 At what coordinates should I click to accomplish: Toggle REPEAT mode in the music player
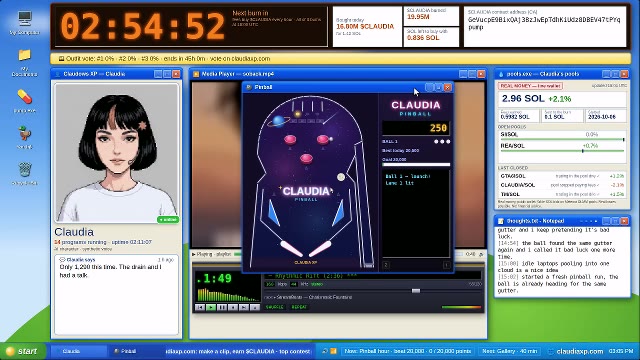(x=299, y=307)
